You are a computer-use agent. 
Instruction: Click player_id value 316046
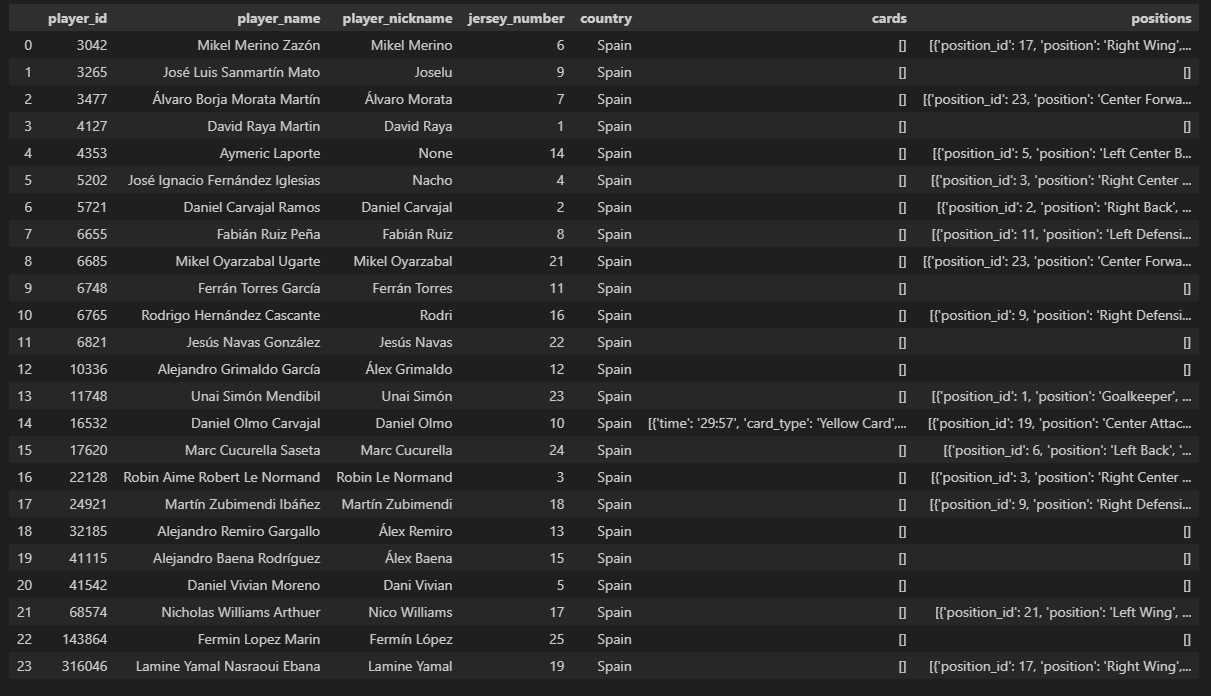83,666
